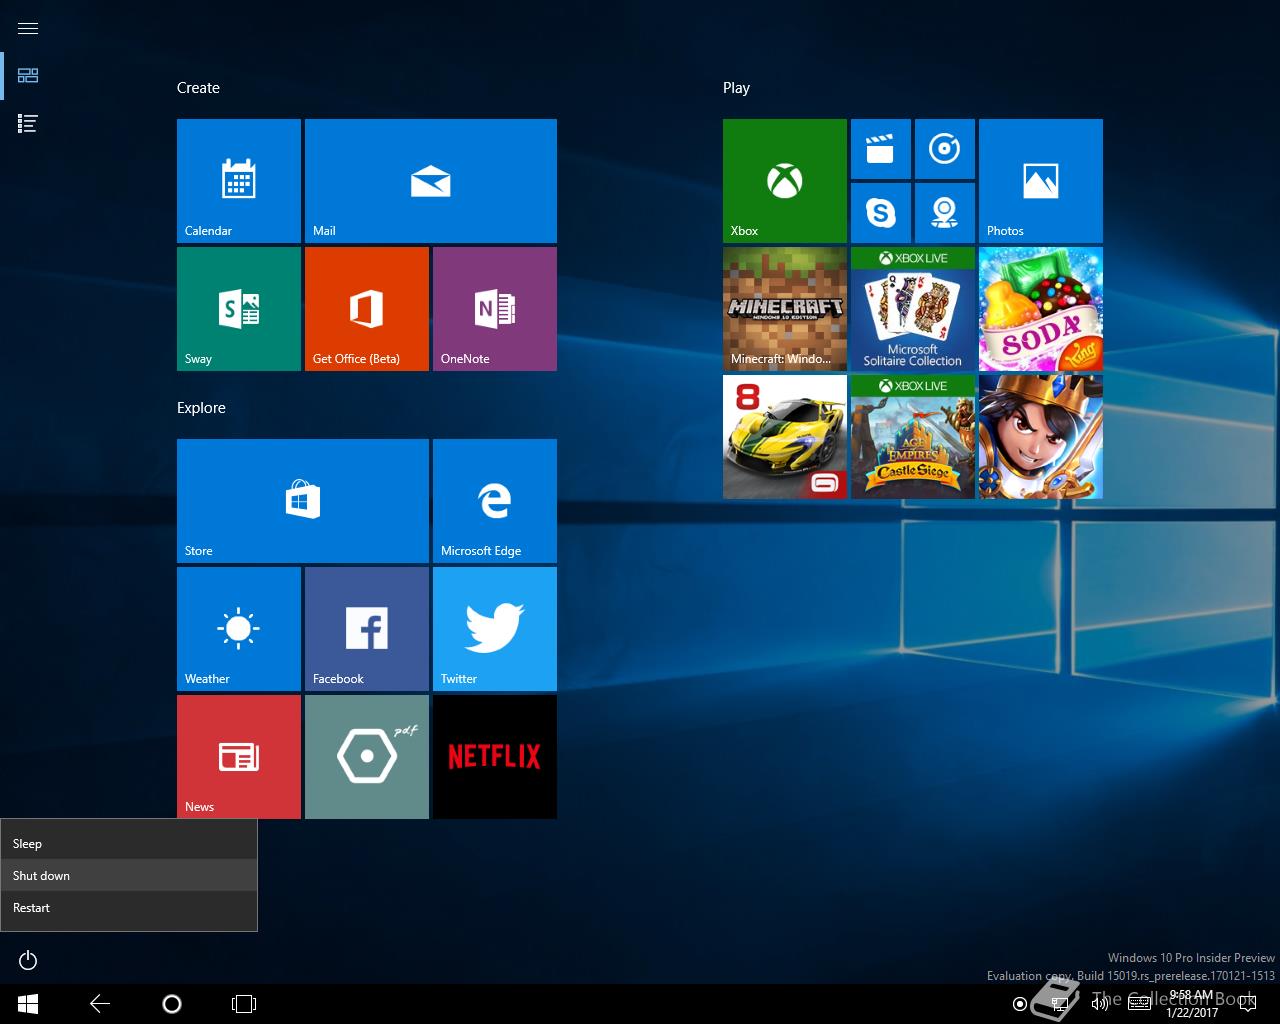Open the touch keyboard tray icon
Viewport: 1280px width, 1024px height.
tap(1139, 1004)
